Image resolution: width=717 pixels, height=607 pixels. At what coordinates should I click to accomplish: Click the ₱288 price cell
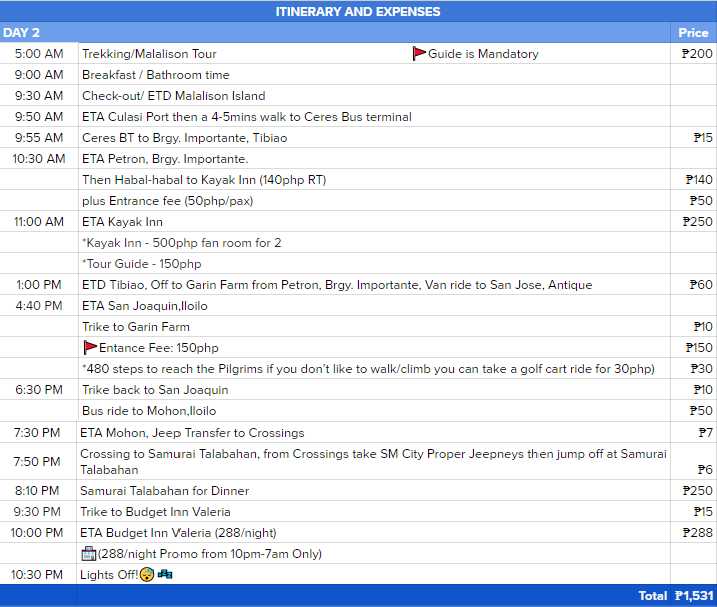(x=694, y=532)
